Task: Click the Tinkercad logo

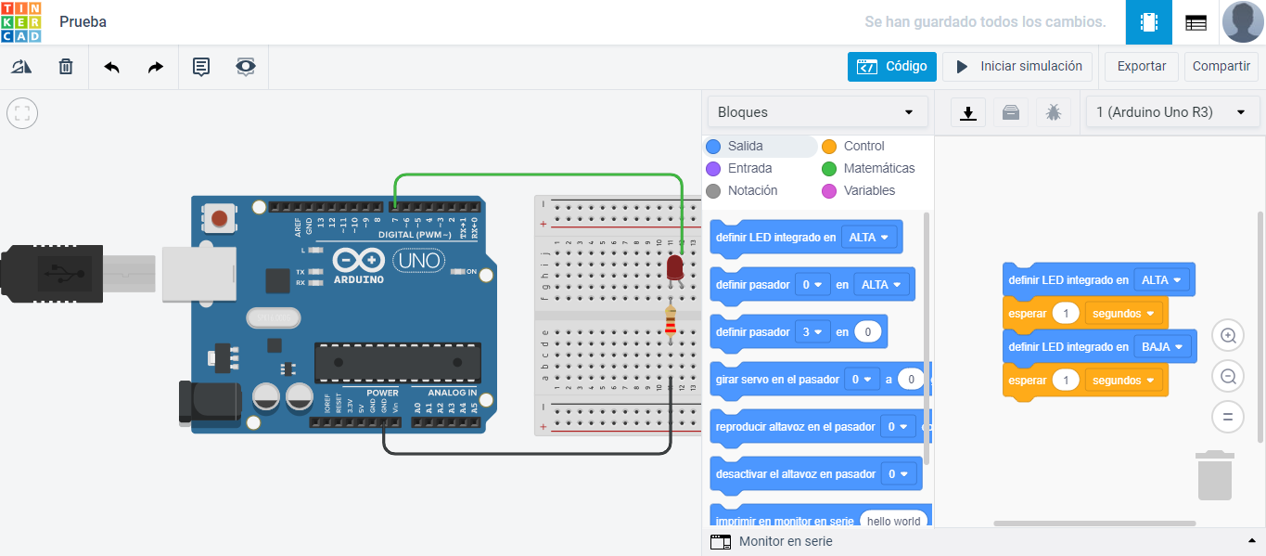Action: click(x=21, y=22)
